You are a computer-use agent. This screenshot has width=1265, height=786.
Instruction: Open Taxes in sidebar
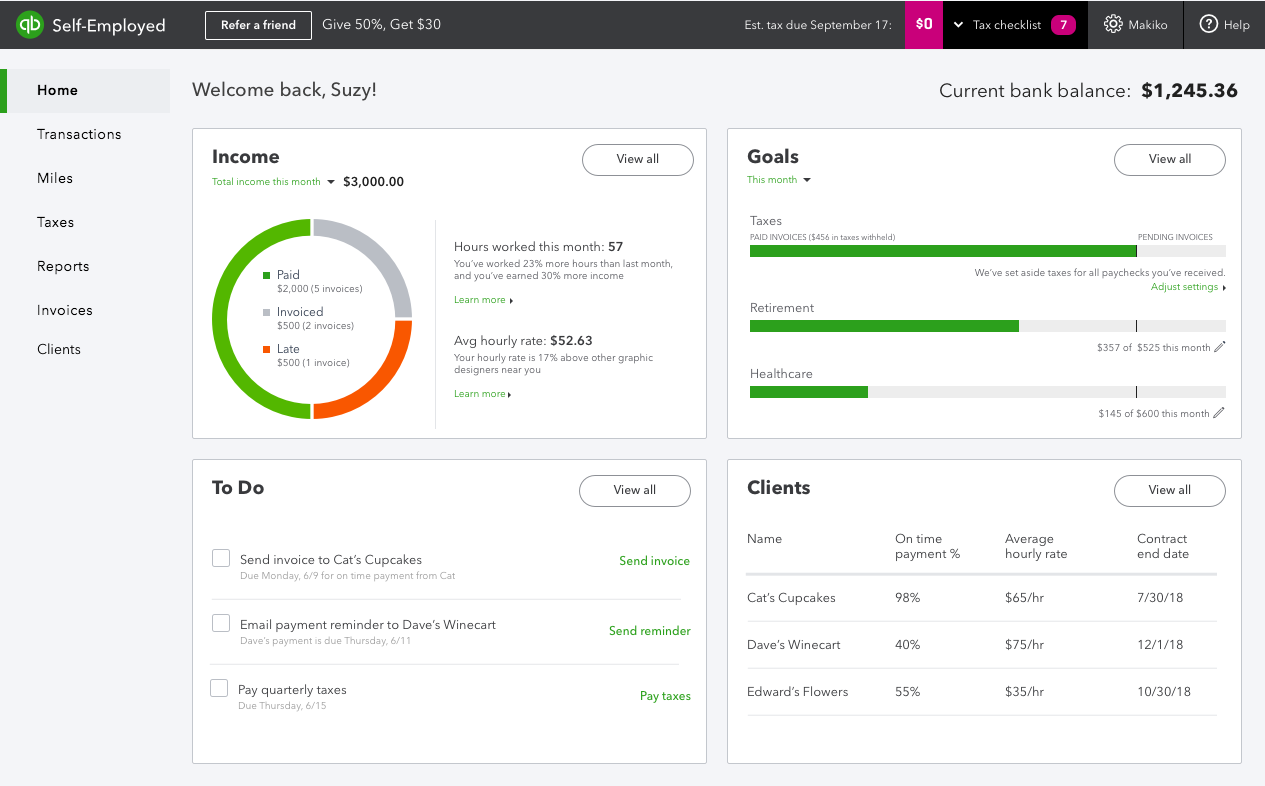[x=56, y=222]
